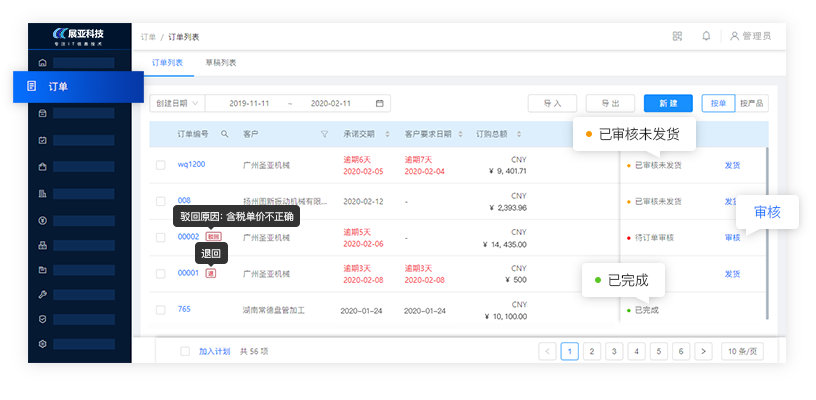Open the 10条/页 page size dropdown
816x400 pixels.
(742, 351)
